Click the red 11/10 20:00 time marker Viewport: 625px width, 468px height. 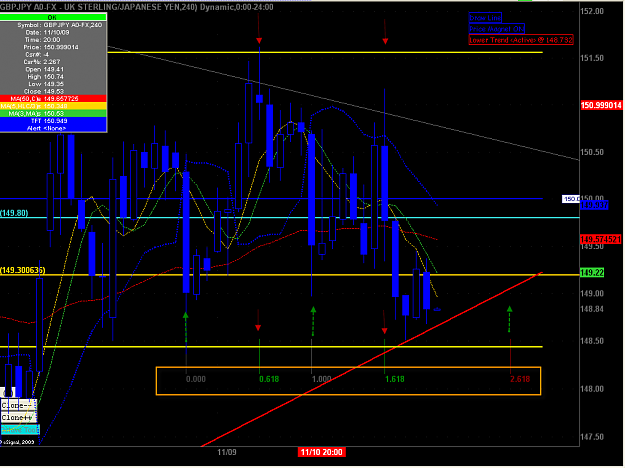coord(321,452)
